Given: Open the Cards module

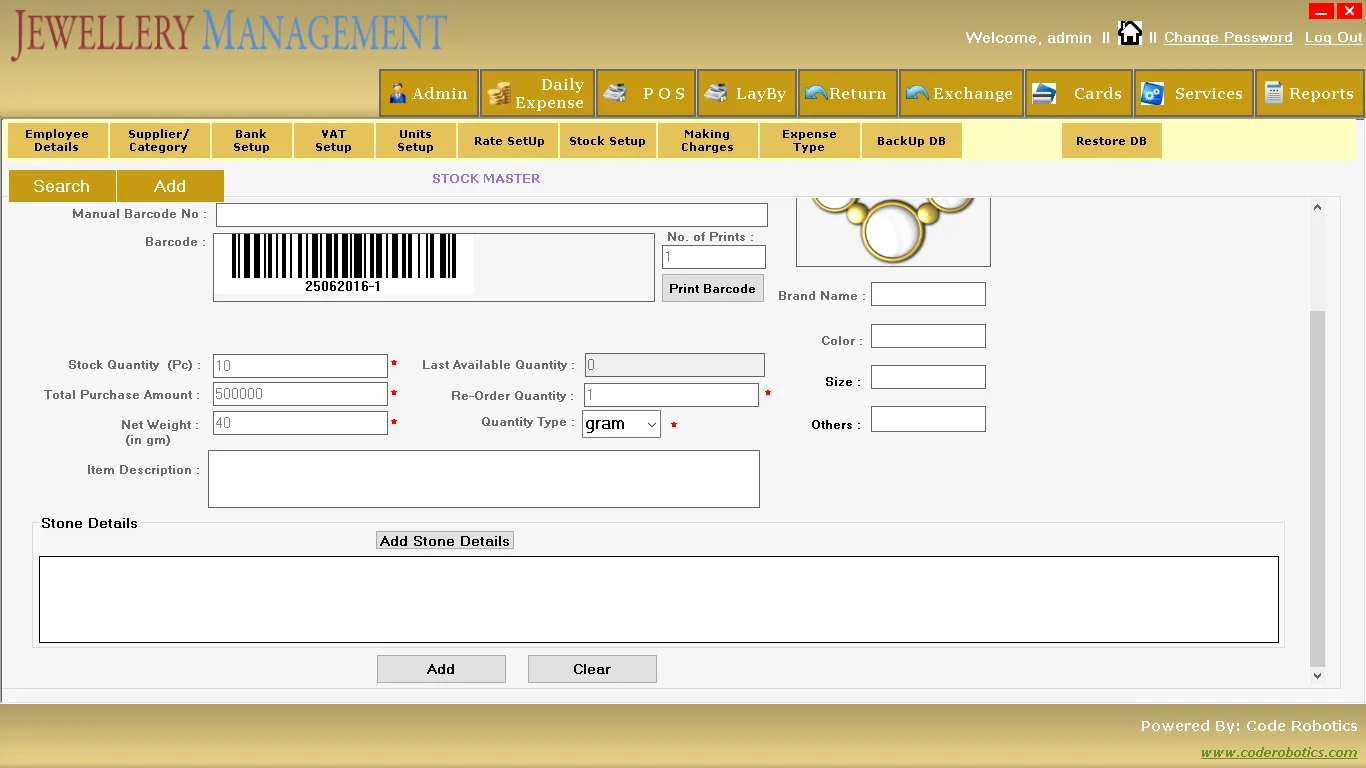Looking at the screenshot, I should point(1079,93).
